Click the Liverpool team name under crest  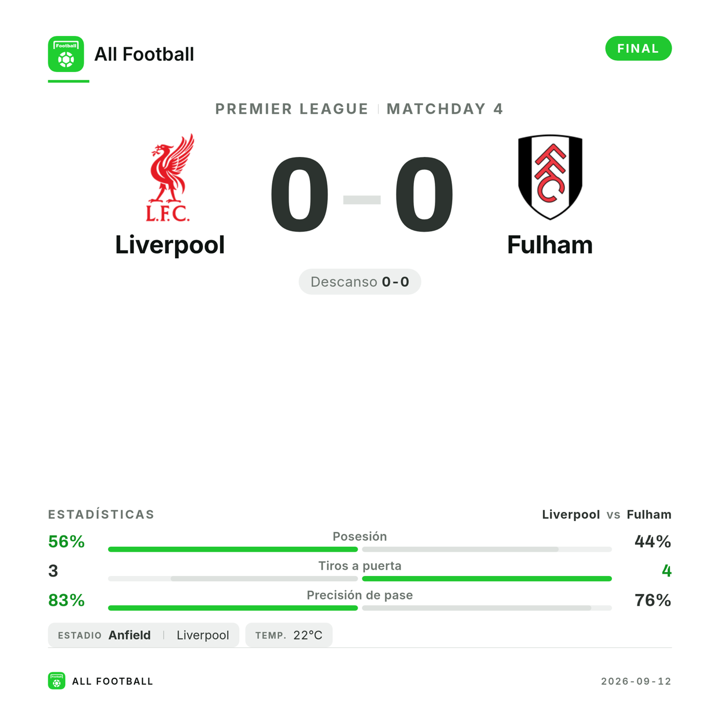tap(170, 245)
